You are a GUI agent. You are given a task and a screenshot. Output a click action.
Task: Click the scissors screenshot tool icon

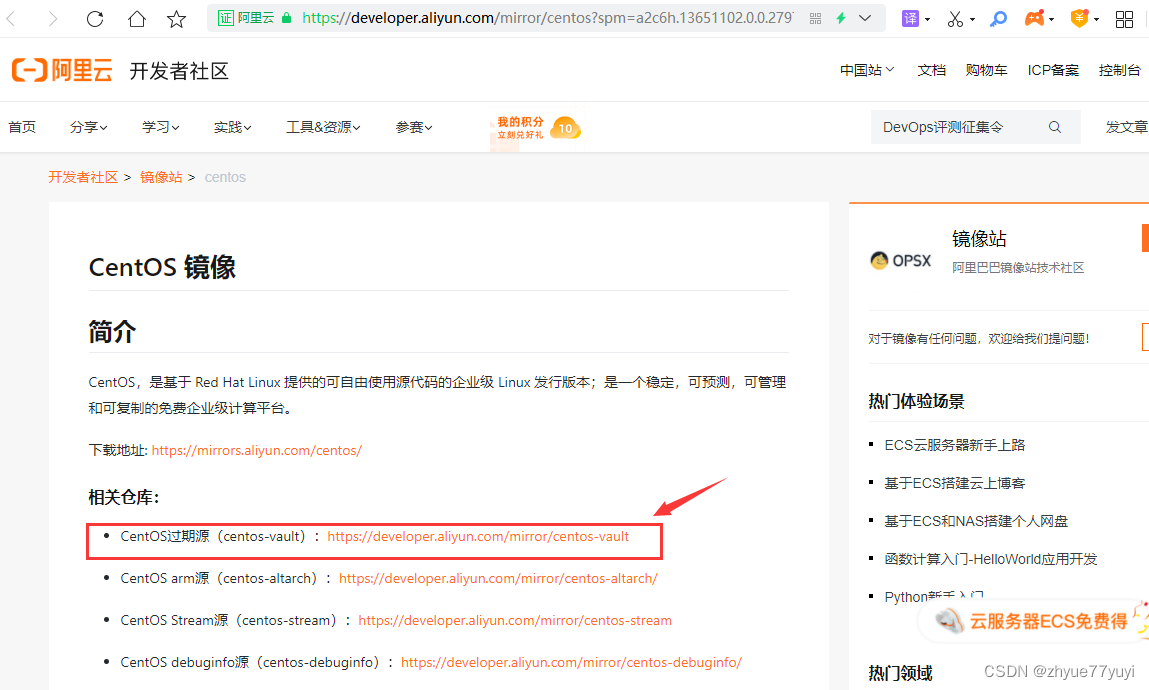(955, 19)
